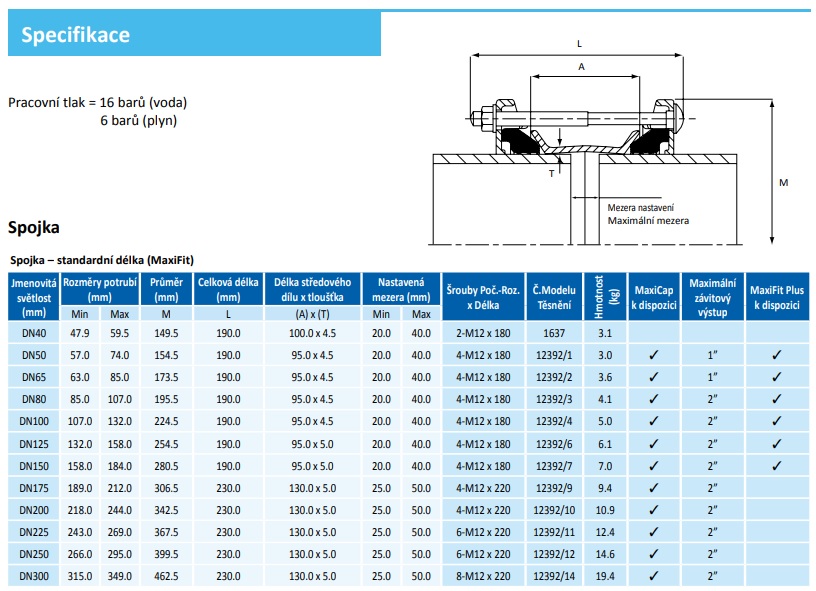Click the "A" dimension label in the diagram
The image size is (816, 591).
click(x=581, y=67)
